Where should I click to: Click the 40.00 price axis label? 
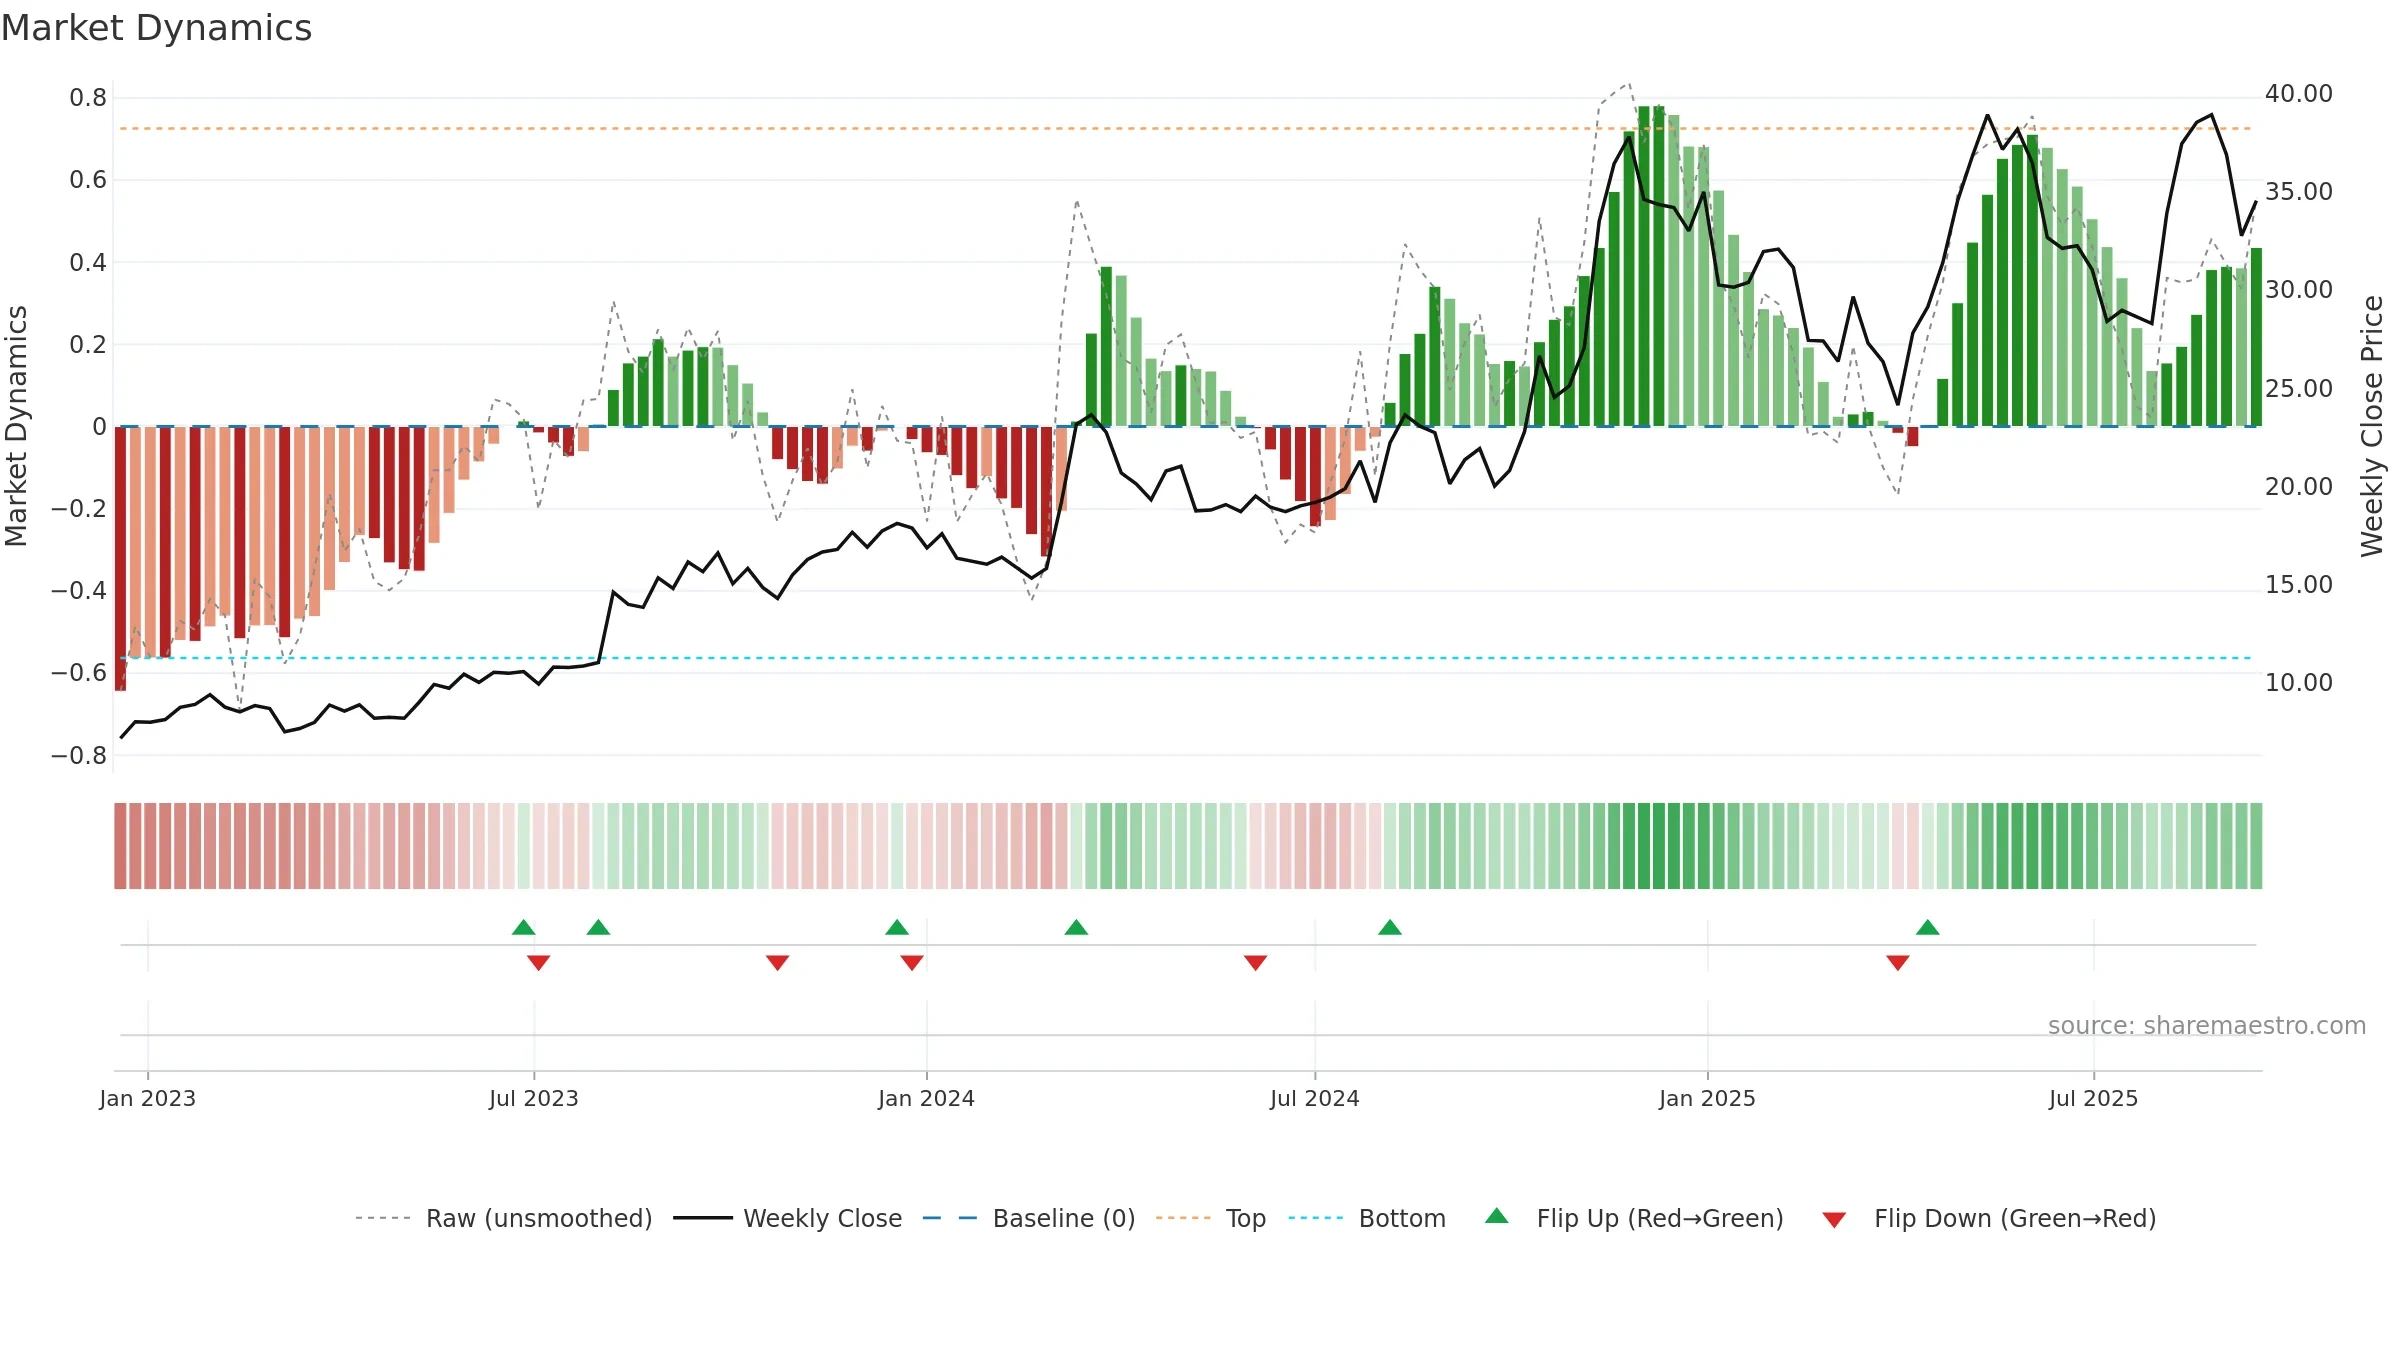[x=2299, y=94]
